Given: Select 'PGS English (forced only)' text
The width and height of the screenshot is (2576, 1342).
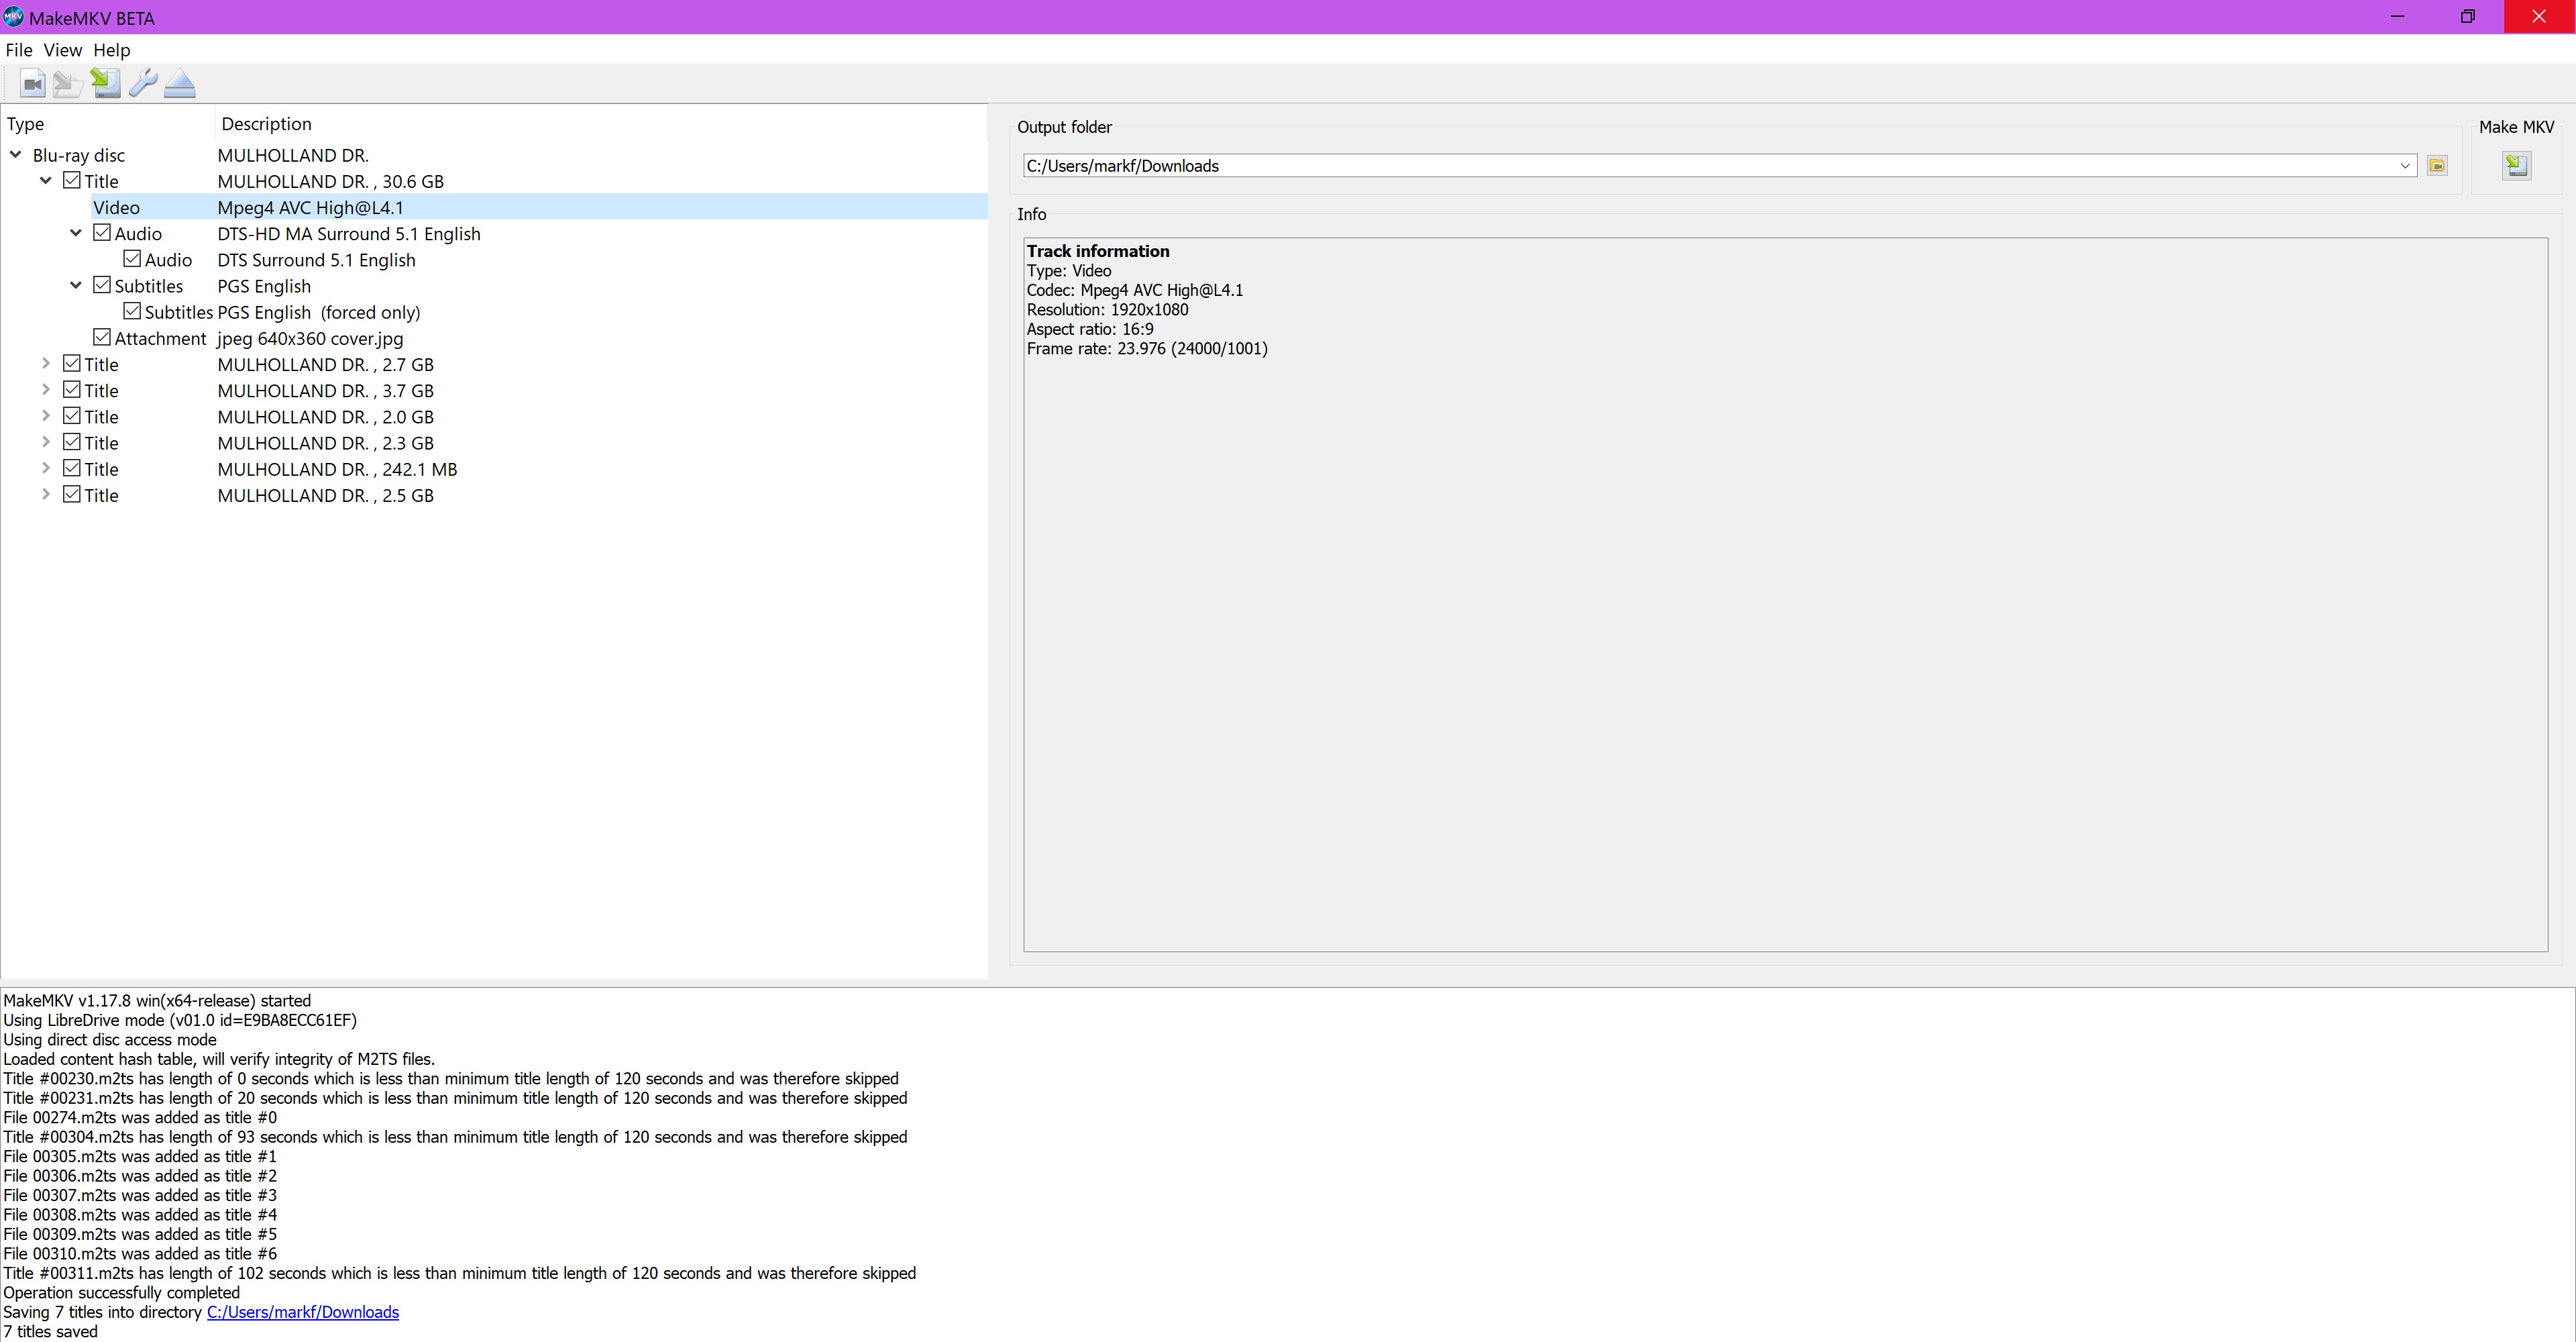Looking at the screenshot, I should (319, 312).
